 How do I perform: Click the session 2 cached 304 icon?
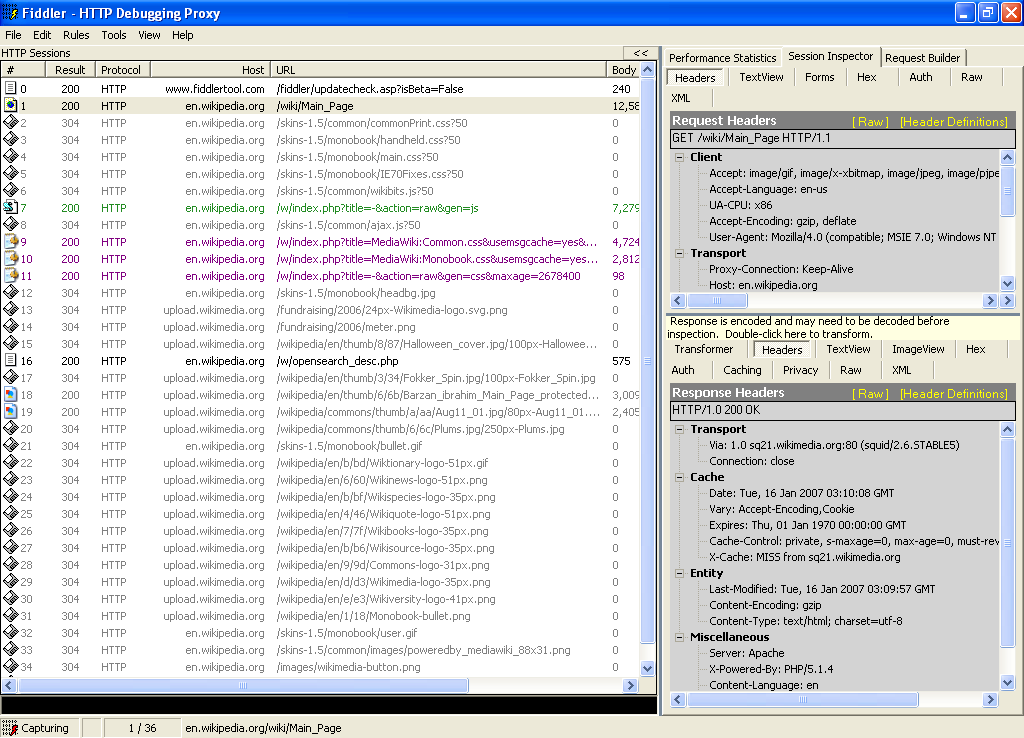[x=11, y=122]
